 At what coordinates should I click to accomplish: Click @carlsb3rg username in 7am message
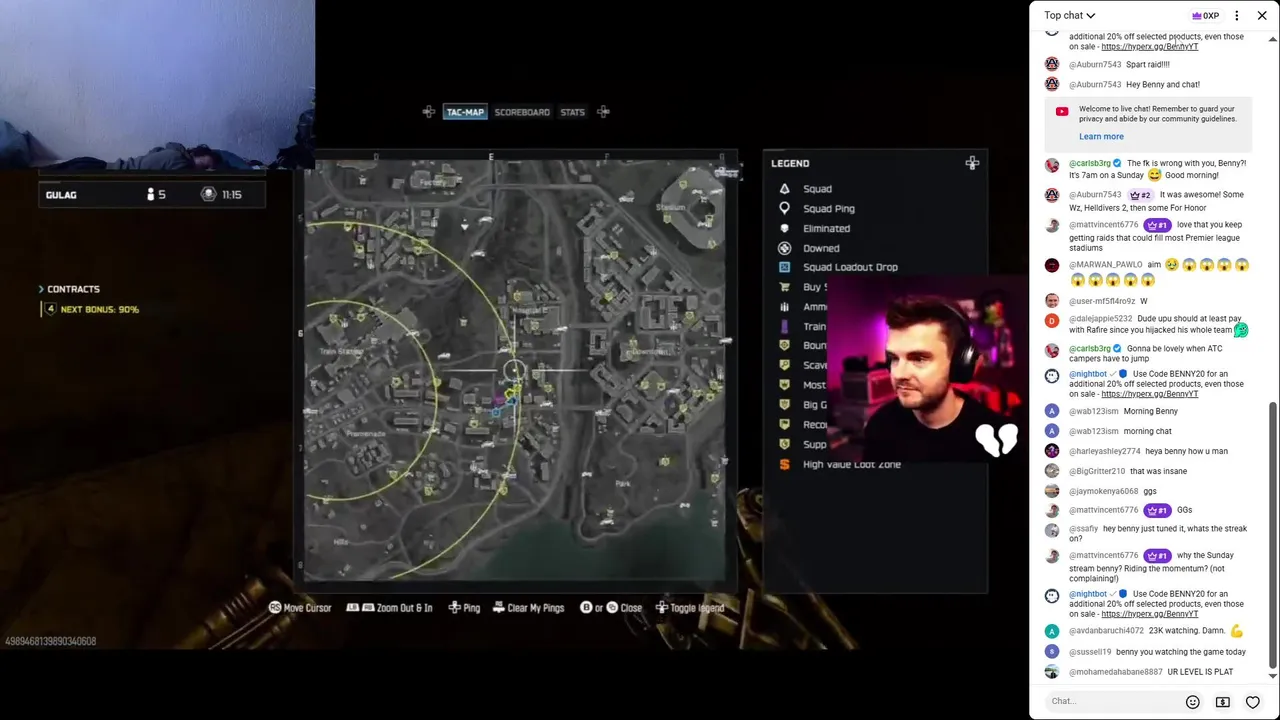click(x=1090, y=163)
